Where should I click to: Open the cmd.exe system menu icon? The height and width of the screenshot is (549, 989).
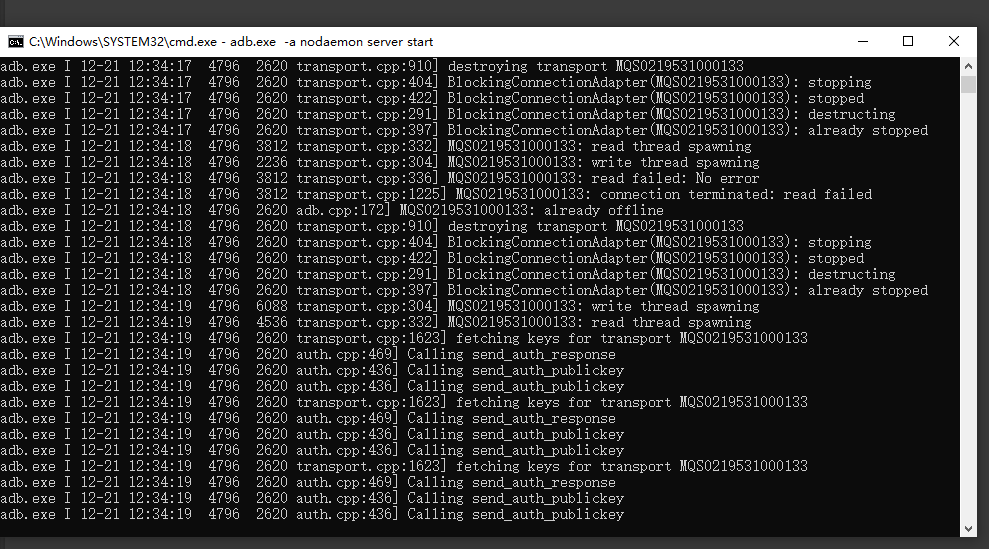click(x=16, y=42)
